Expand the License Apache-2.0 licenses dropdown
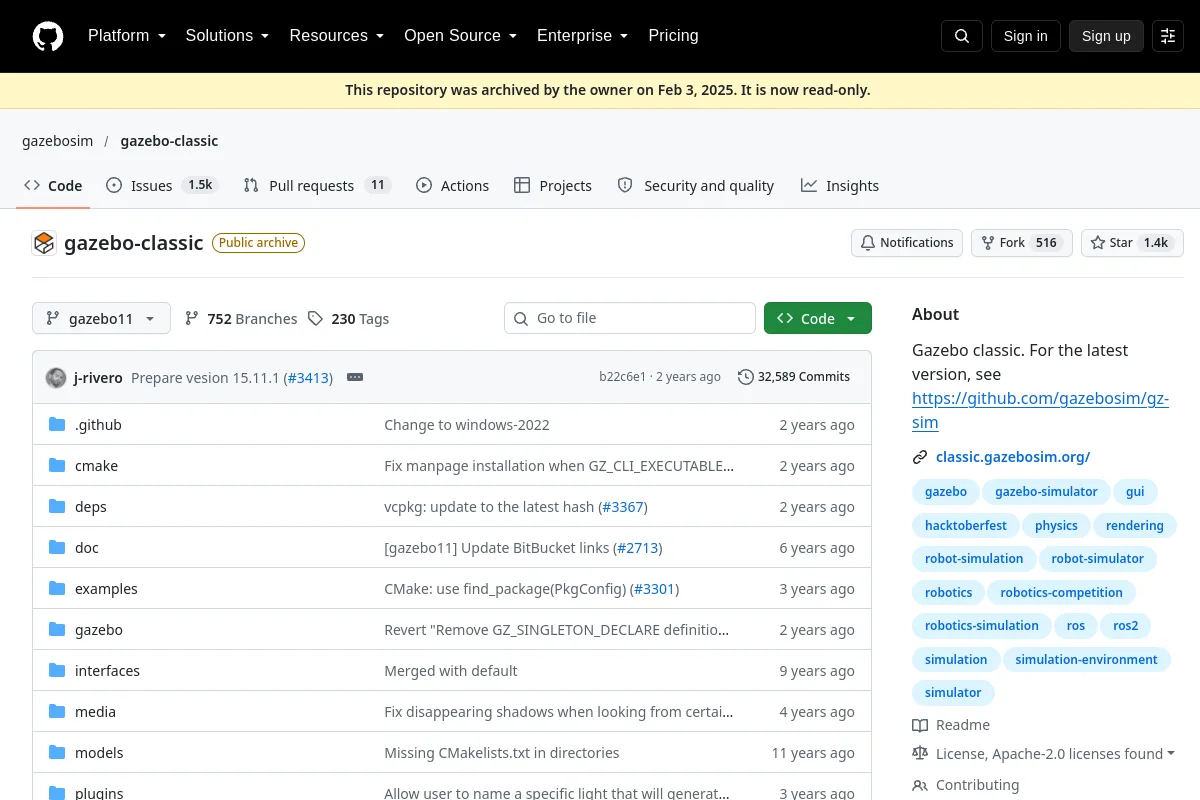Image resolution: width=1200 pixels, height=800 pixels. point(1055,754)
